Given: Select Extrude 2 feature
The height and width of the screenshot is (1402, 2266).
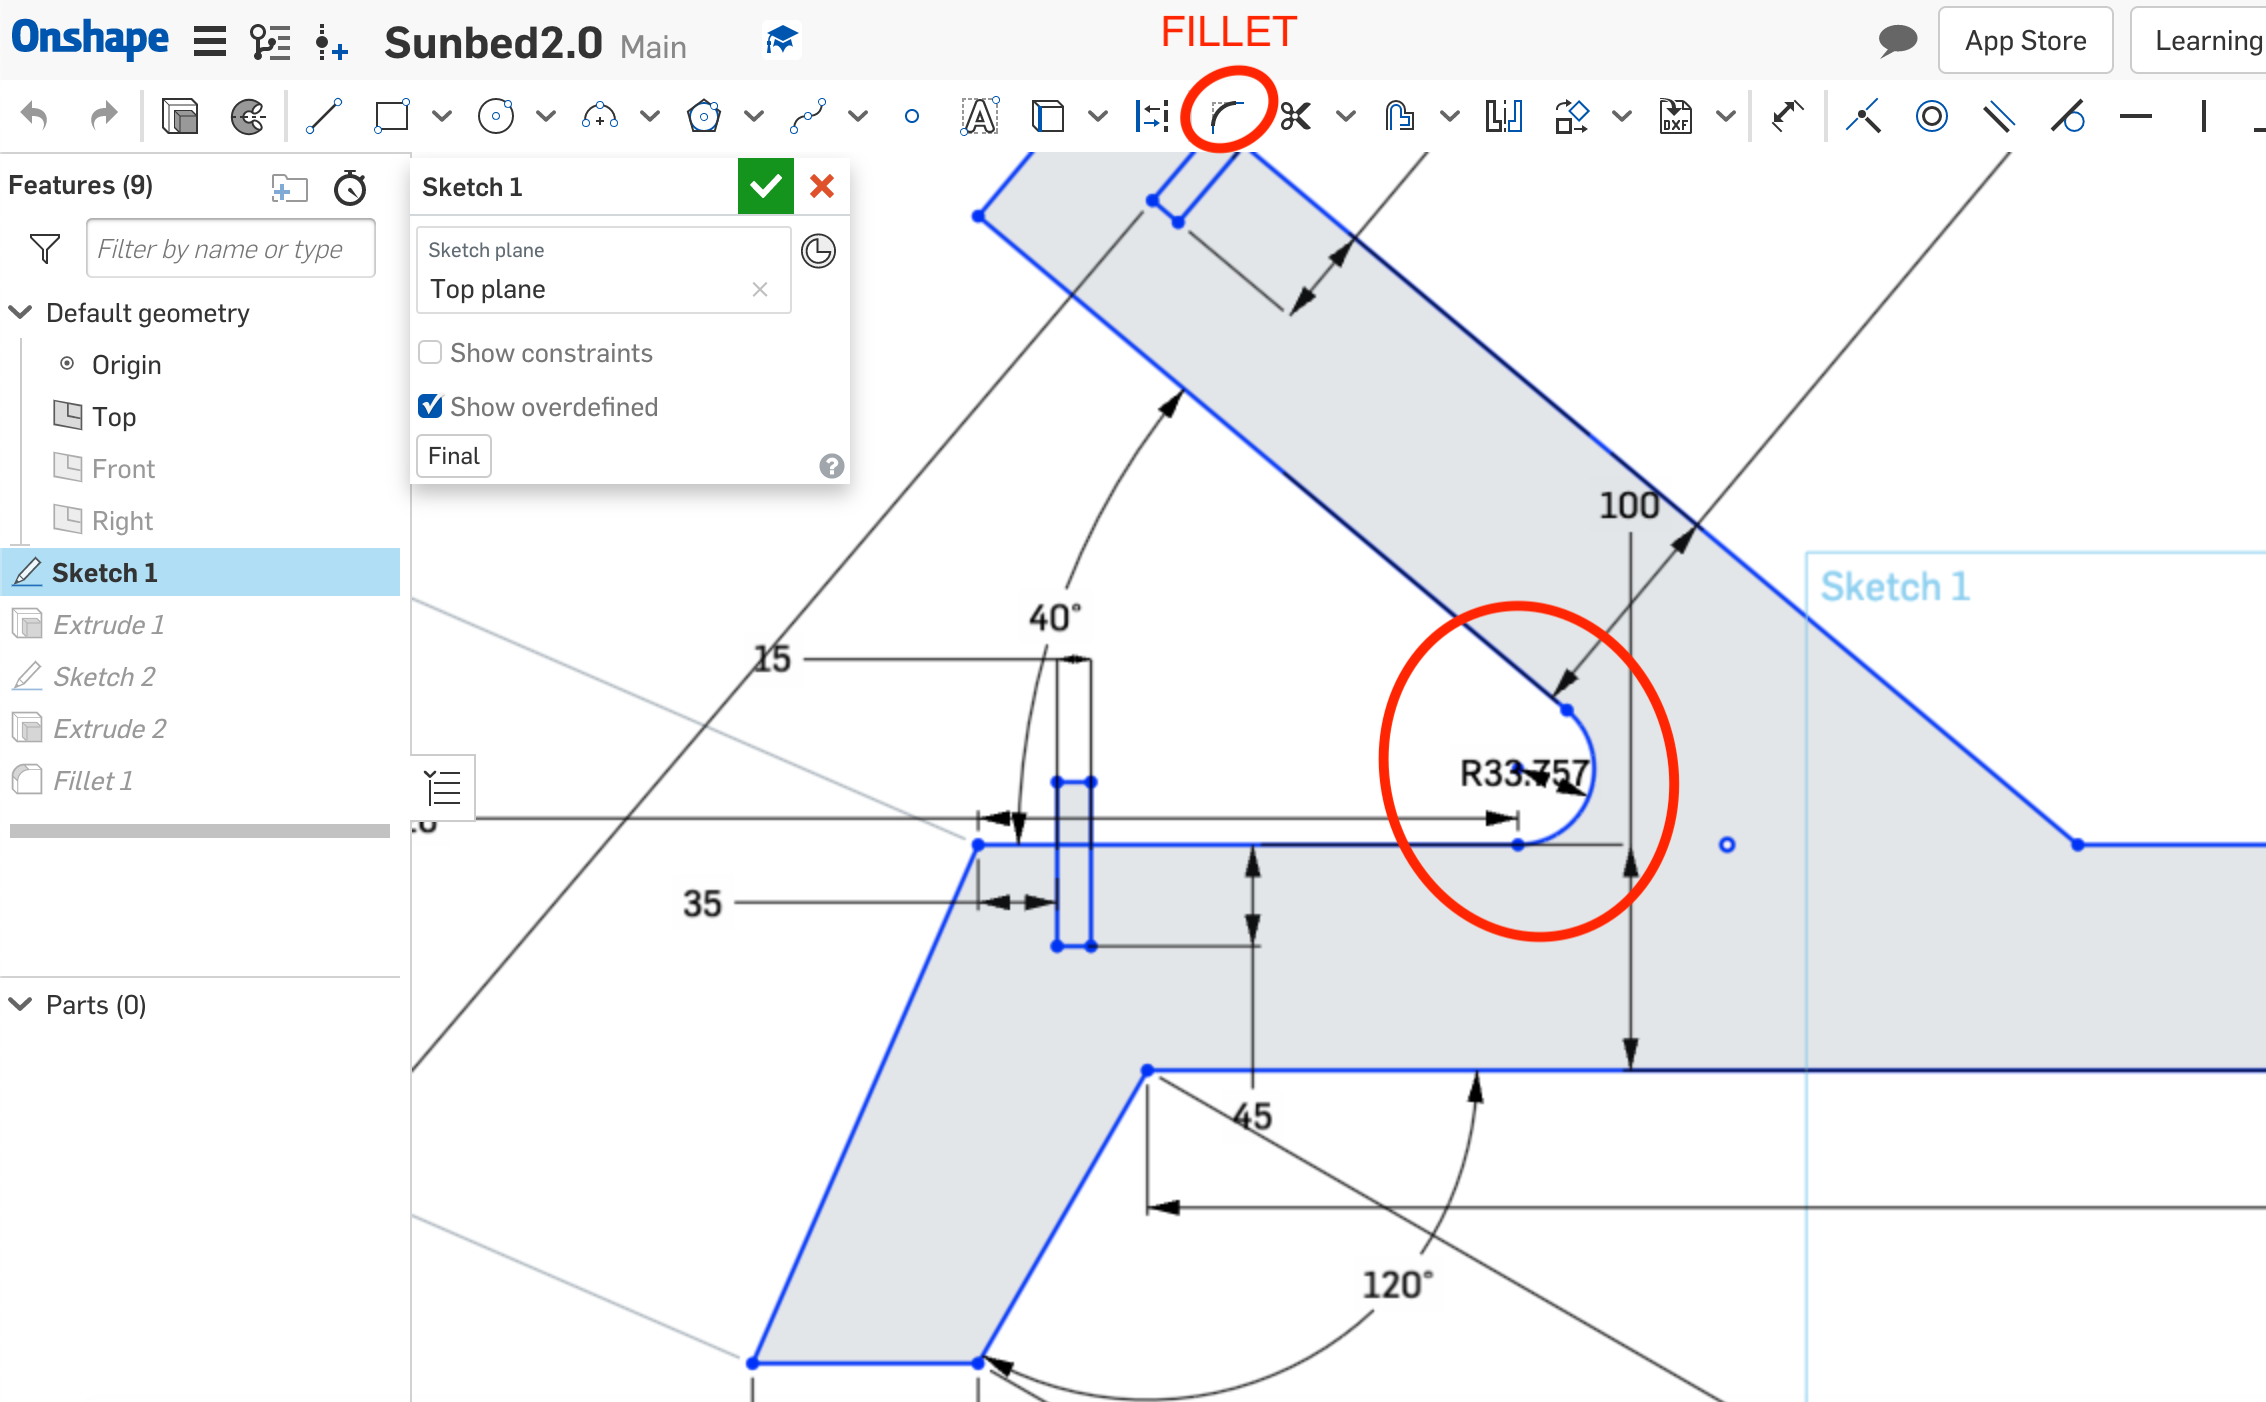Looking at the screenshot, I should (x=200, y=728).
